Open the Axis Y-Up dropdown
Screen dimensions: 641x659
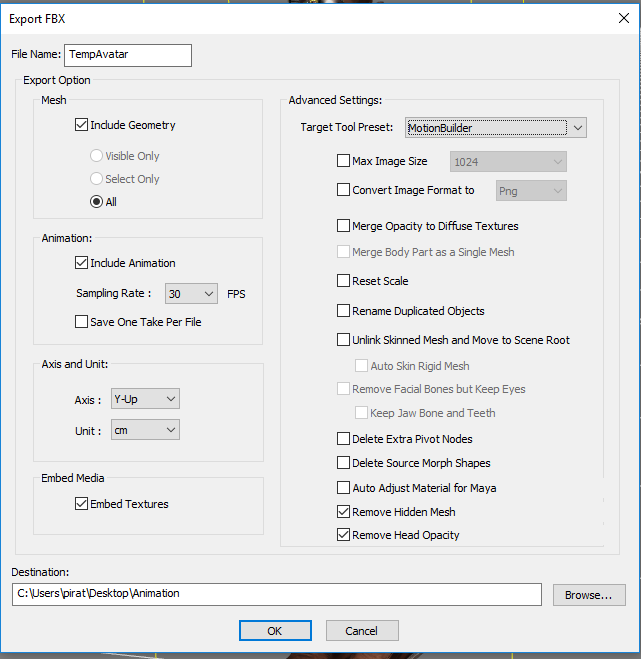click(145, 399)
